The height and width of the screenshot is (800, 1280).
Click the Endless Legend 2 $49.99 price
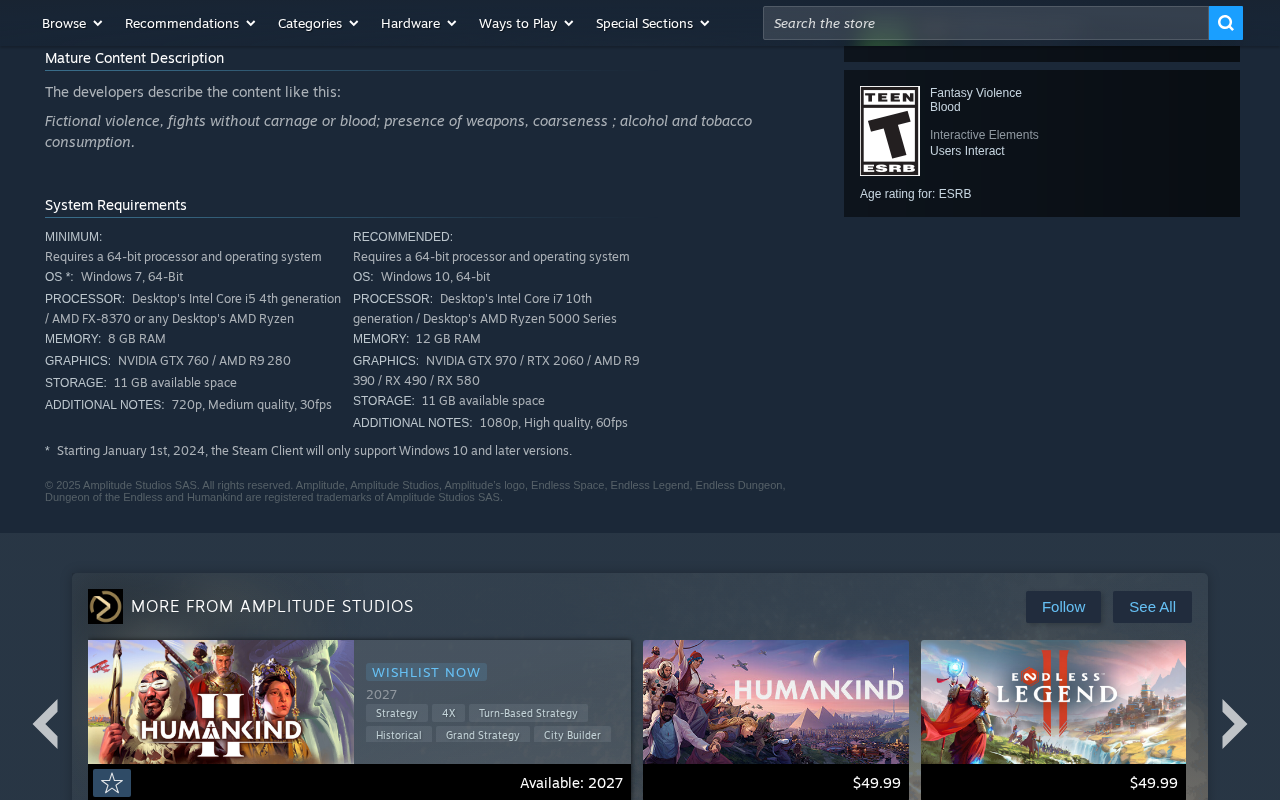[x=1154, y=783]
